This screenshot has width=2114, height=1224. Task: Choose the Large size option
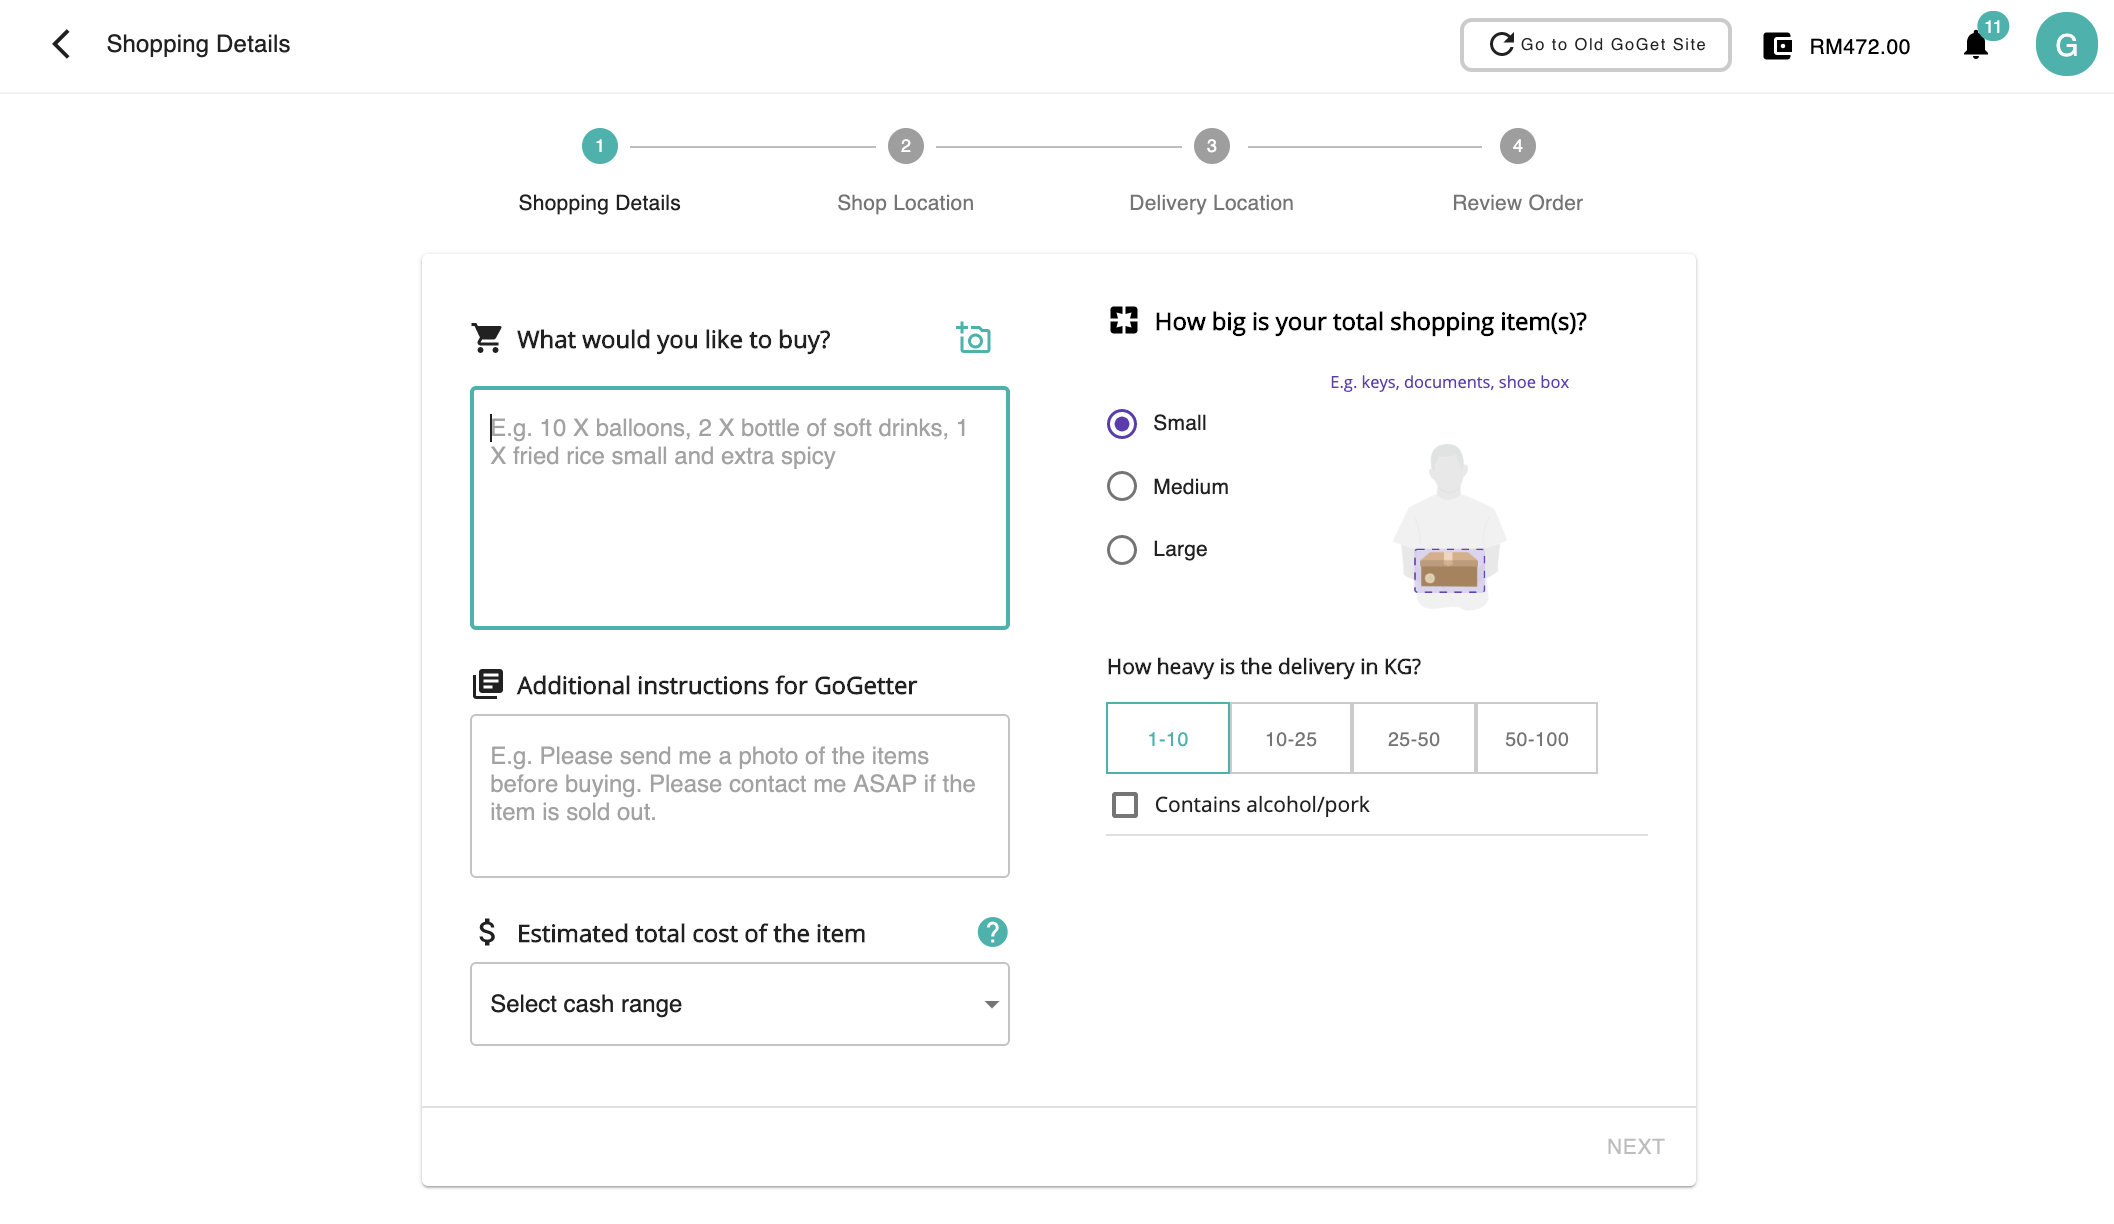[1122, 550]
